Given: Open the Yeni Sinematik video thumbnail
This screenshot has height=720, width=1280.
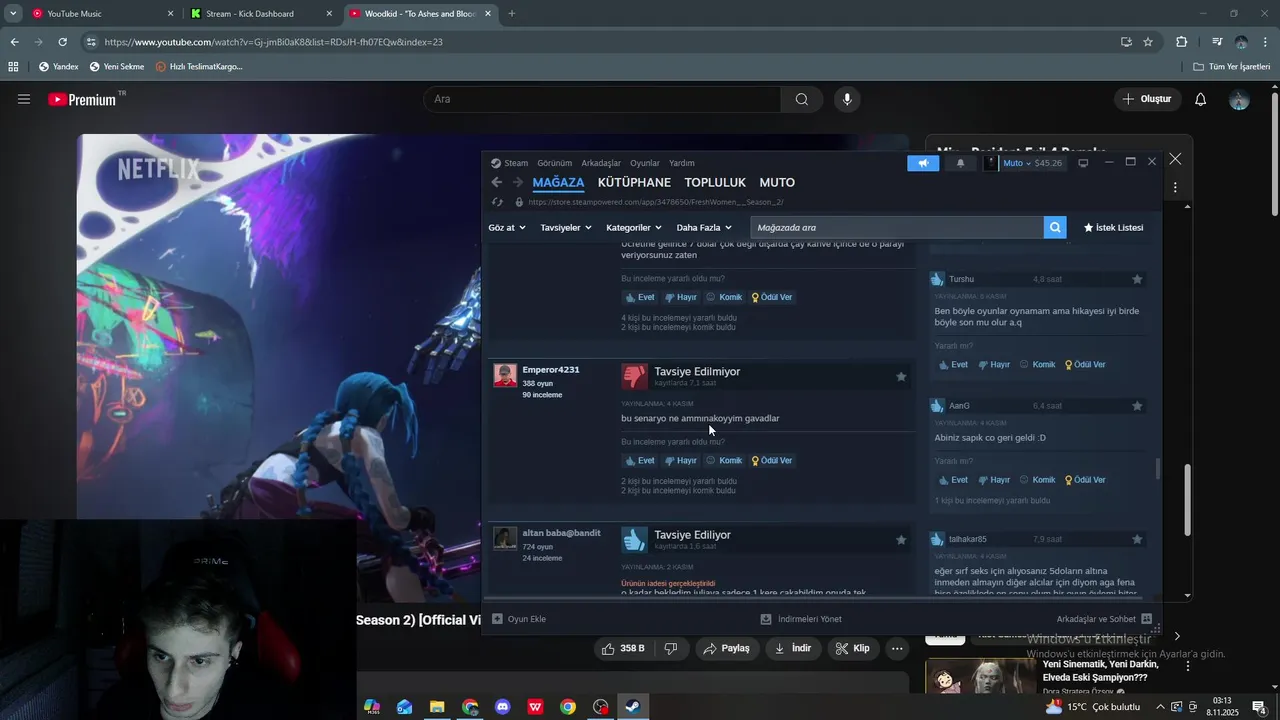Looking at the screenshot, I should point(980,676).
